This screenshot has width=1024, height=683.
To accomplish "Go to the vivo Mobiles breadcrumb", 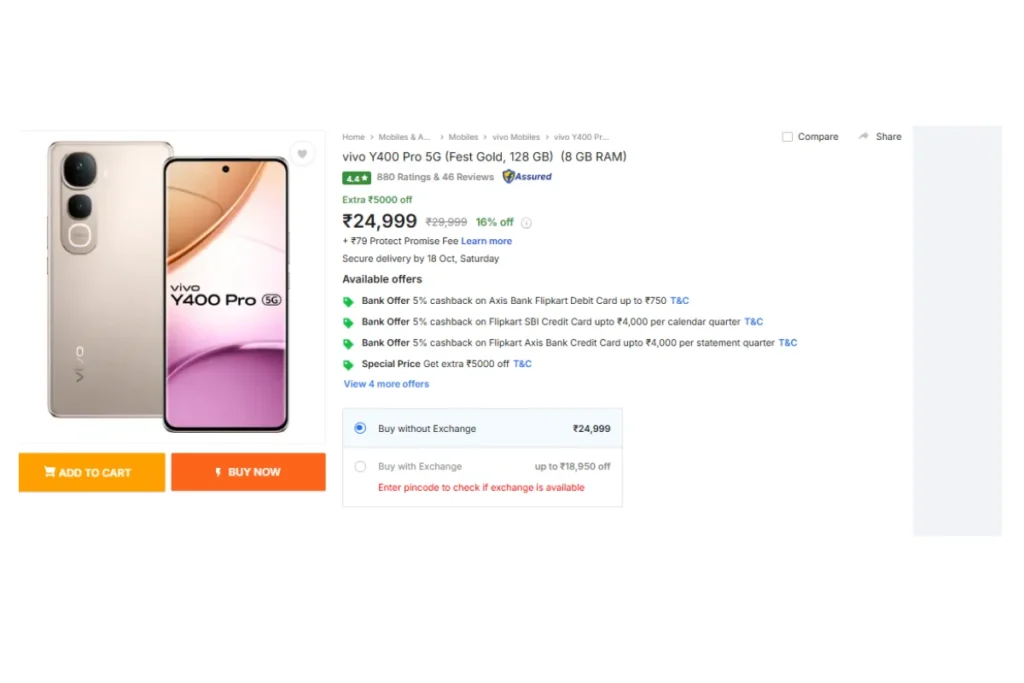I will pos(516,137).
